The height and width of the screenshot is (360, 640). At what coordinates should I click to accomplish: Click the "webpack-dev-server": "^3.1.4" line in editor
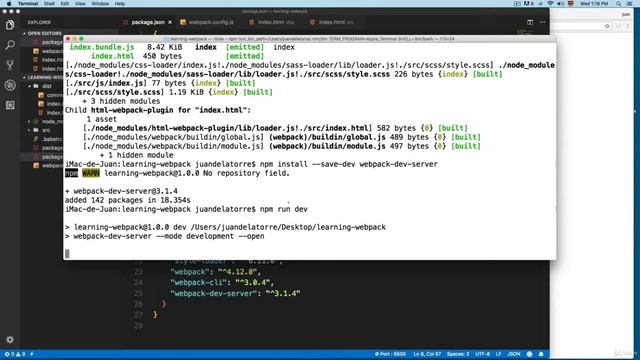tap(235, 293)
